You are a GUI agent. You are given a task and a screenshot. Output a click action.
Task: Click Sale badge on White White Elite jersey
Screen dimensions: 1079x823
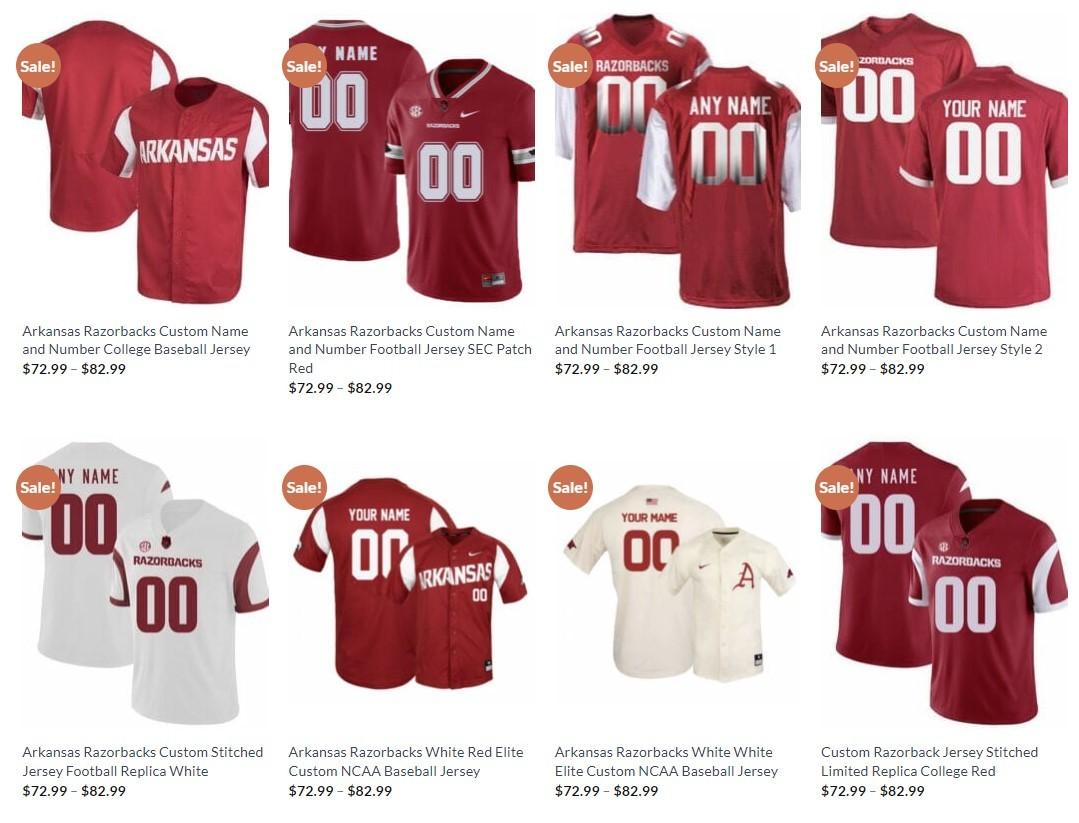[570, 487]
